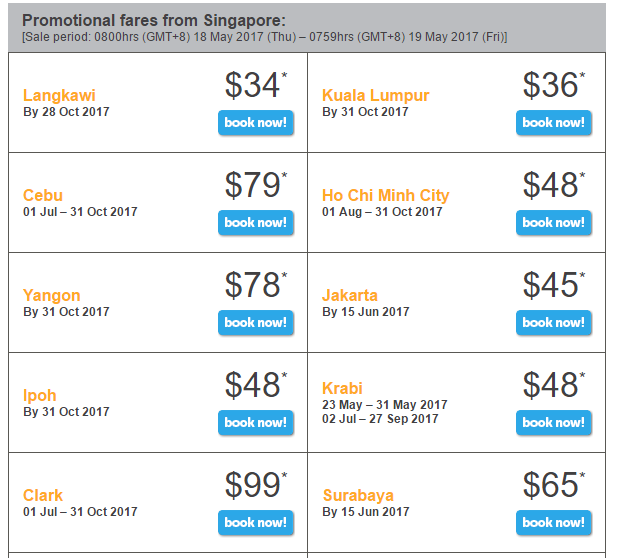The image size is (624, 558).
Task: Click the Clark destination name
Action: point(43,496)
